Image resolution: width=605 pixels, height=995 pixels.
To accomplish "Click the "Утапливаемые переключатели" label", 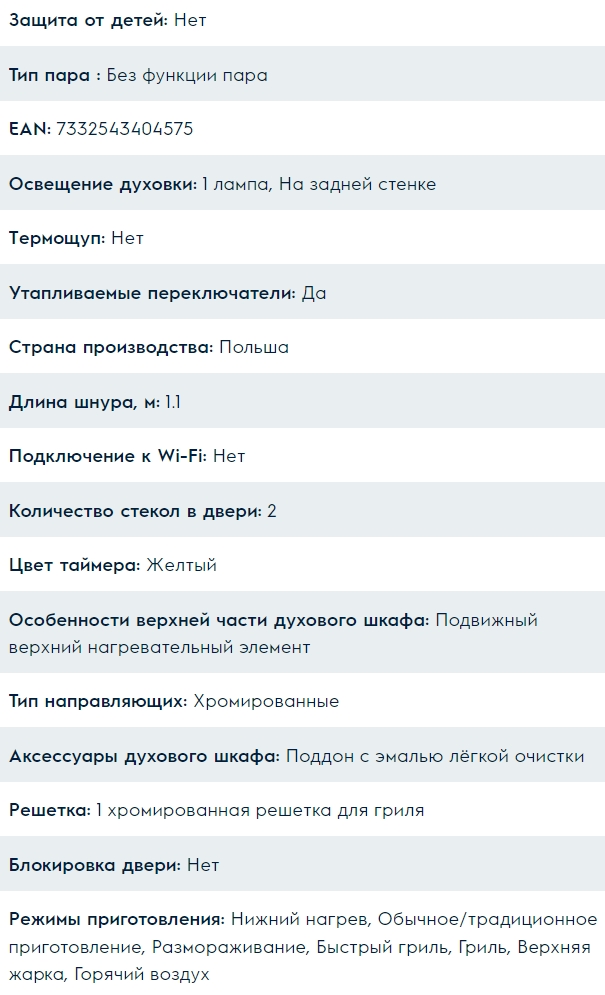I will click(152, 293).
